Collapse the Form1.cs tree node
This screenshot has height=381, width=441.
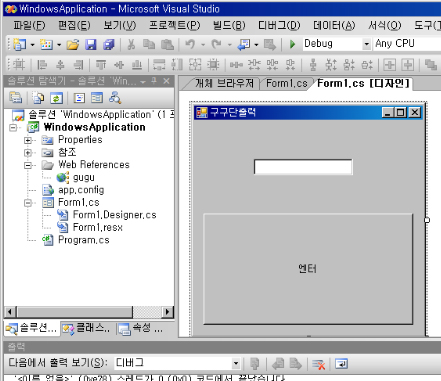[x=28, y=203]
